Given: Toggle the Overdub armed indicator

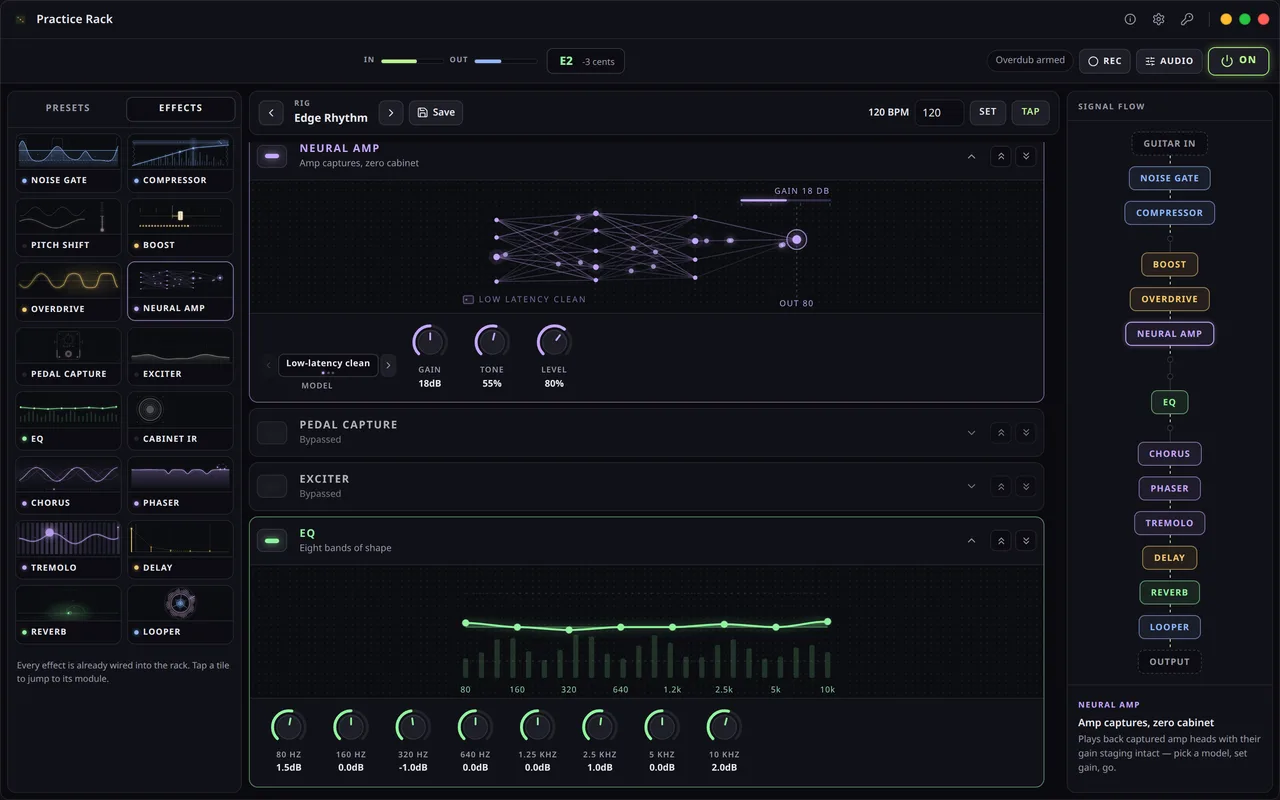Looking at the screenshot, I should tap(1030, 61).
